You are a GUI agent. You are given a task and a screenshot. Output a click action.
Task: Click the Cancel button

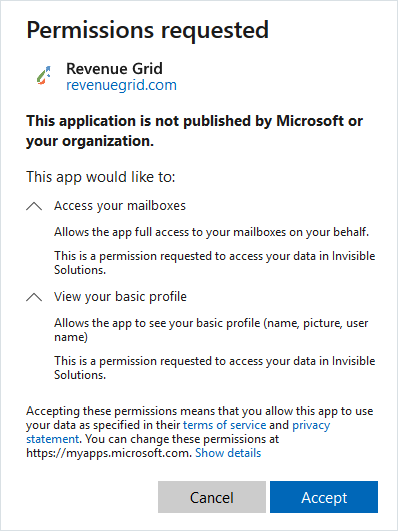tap(212, 497)
